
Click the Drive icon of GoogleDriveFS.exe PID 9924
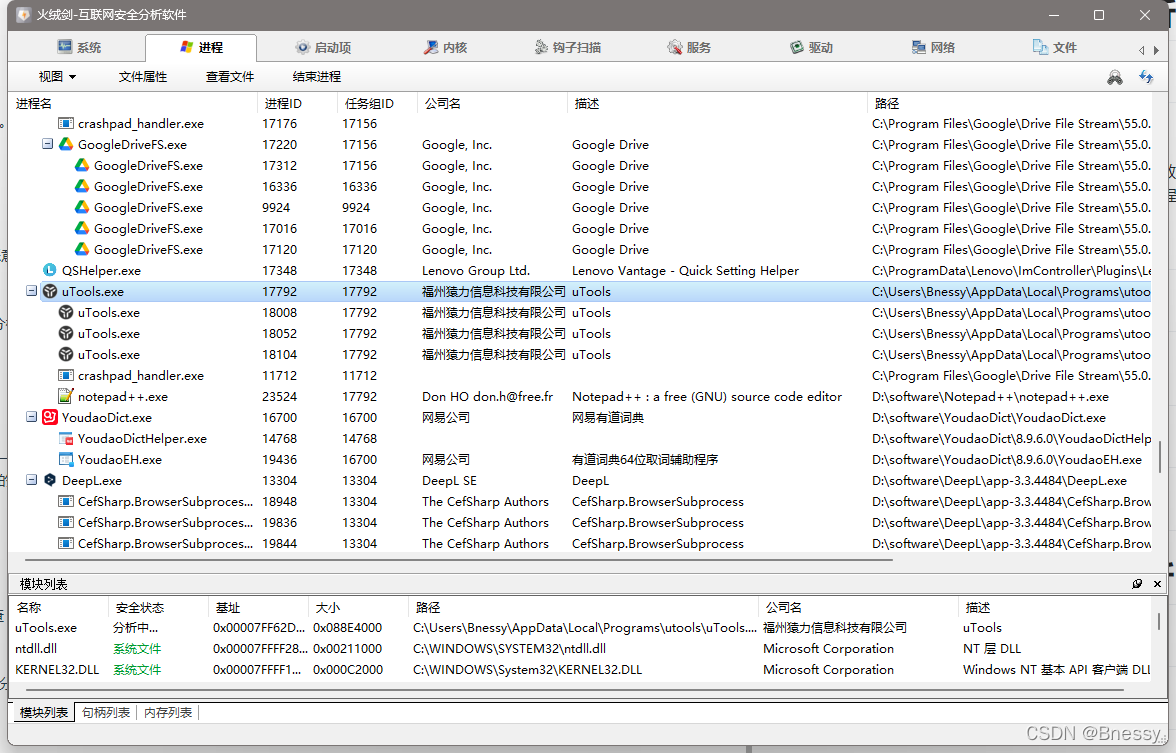[82, 207]
